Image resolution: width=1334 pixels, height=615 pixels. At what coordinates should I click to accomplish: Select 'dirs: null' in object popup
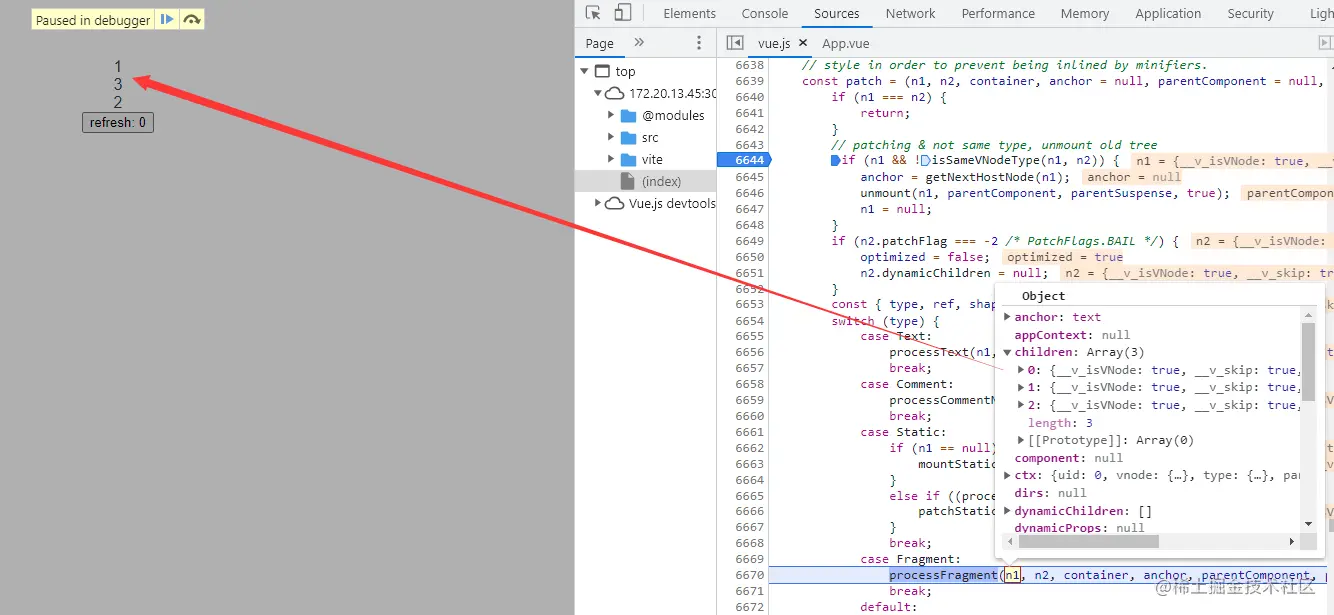[x=1051, y=493]
